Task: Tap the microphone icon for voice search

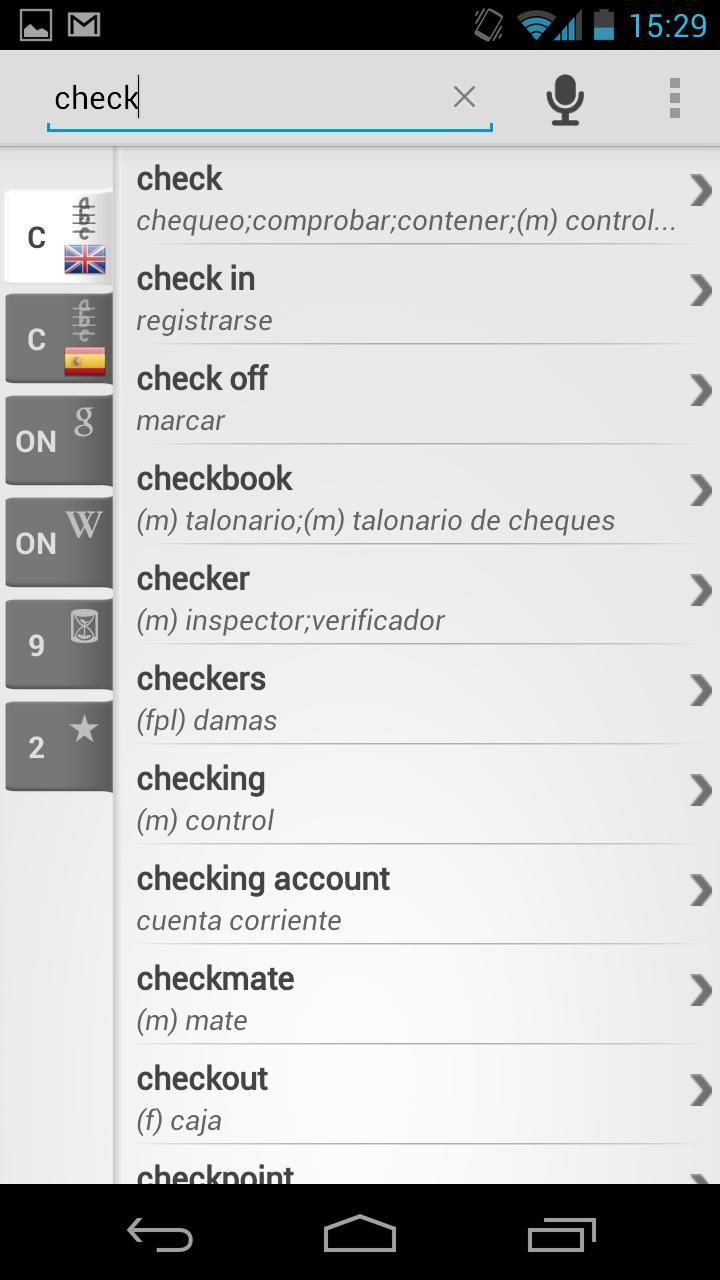Action: tap(564, 97)
